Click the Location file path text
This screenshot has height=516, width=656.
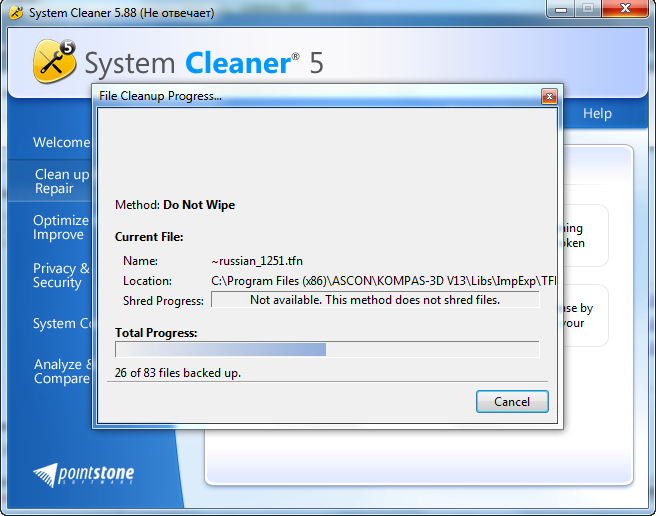coord(384,281)
